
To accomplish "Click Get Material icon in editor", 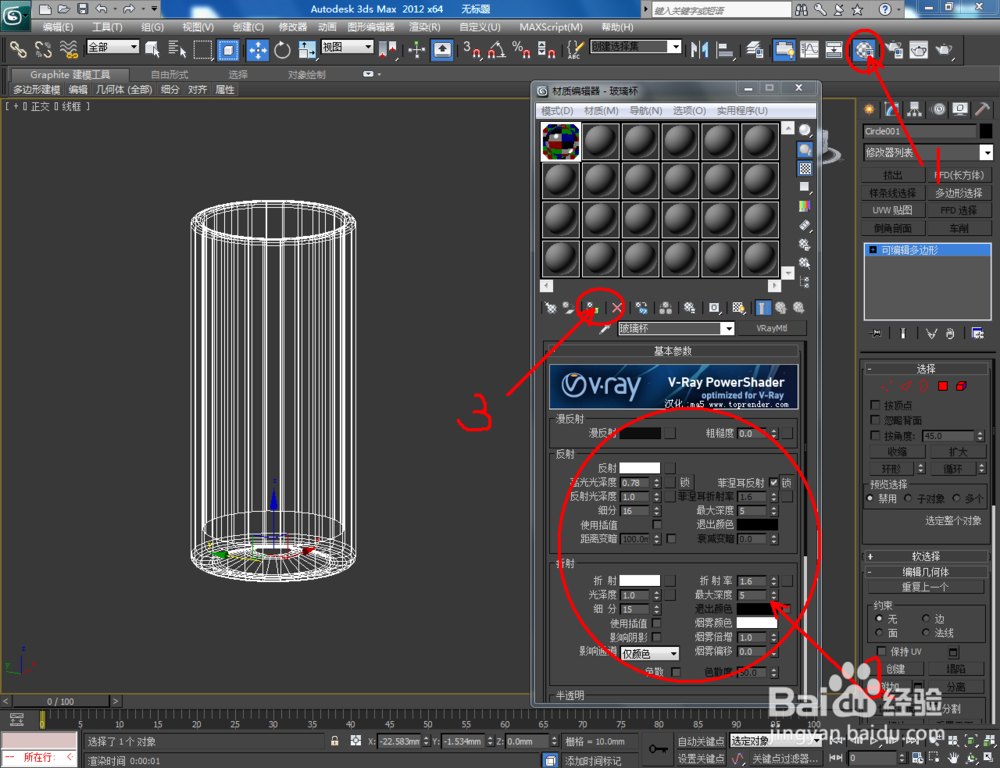I will pos(550,308).
